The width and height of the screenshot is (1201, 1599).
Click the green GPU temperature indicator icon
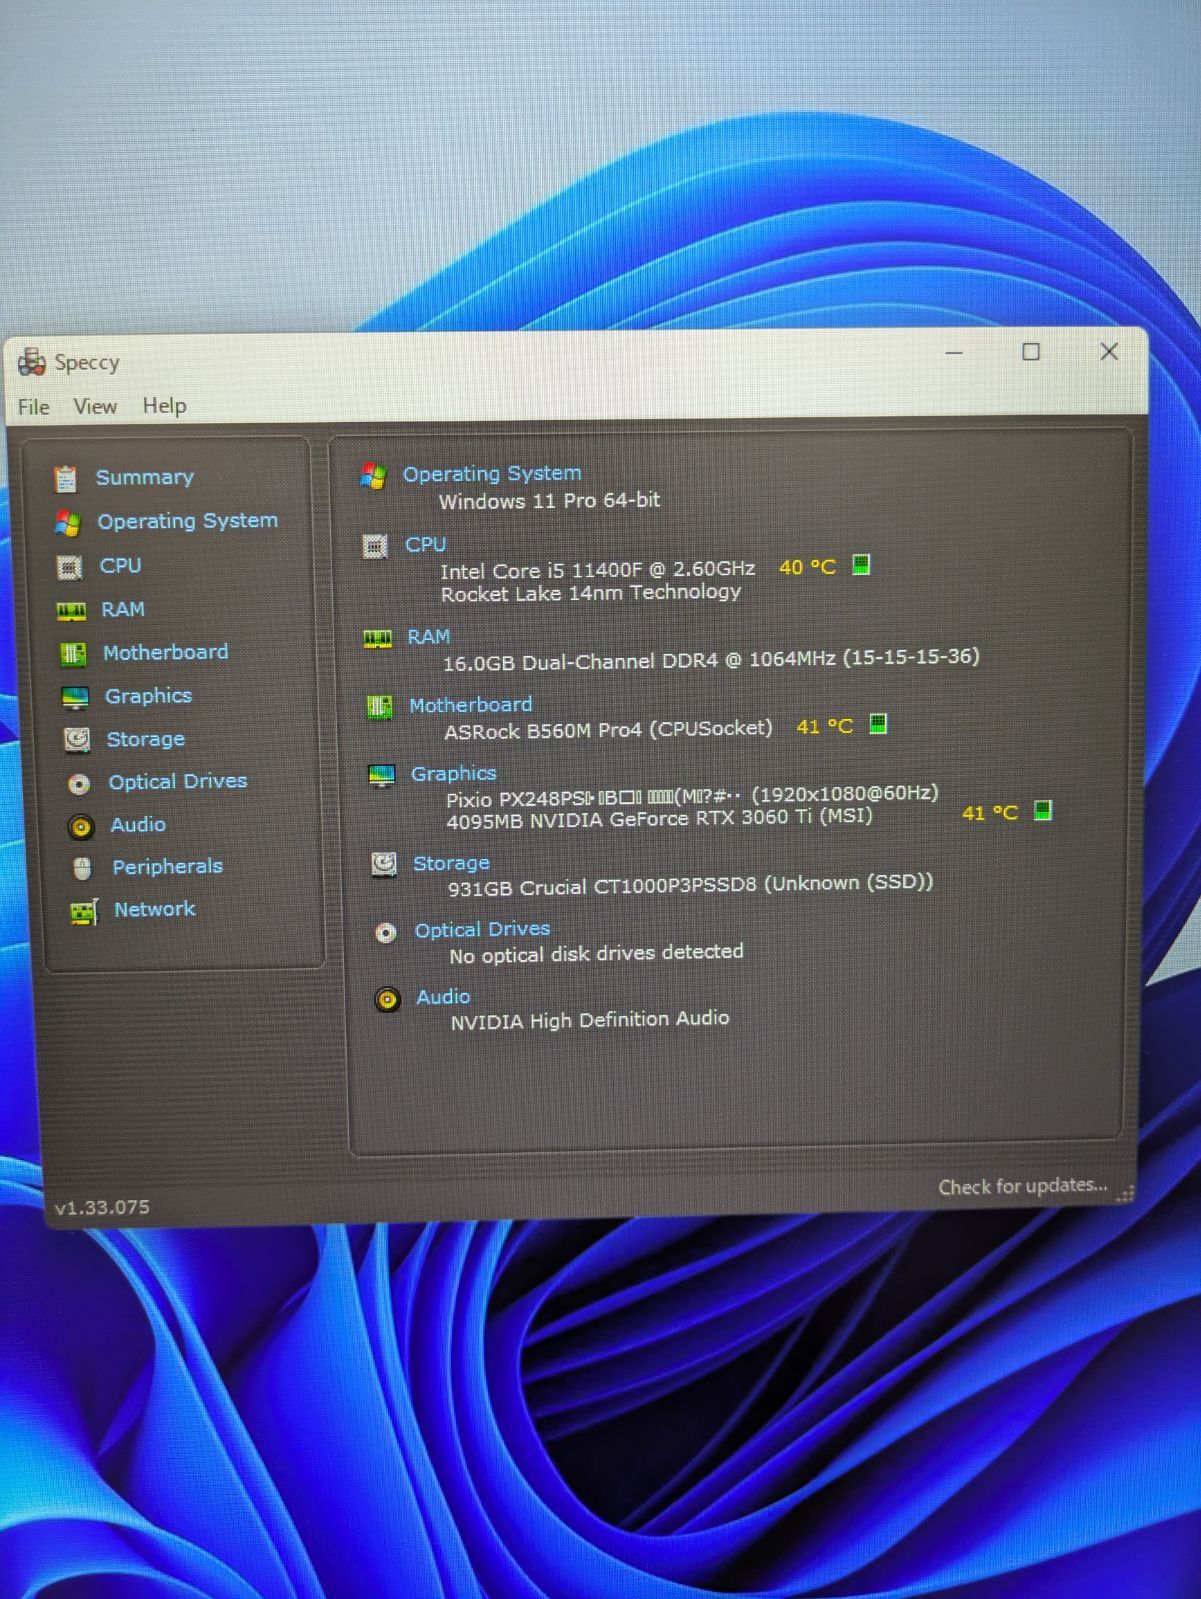[1042, 810]
